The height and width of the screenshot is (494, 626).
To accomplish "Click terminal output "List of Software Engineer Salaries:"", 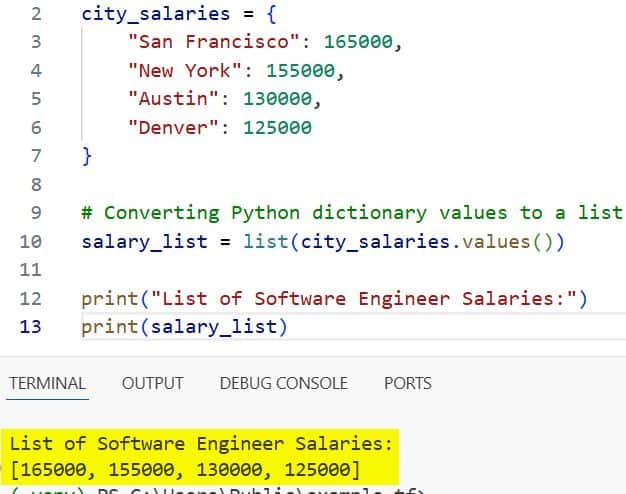I will coord(202,443).
